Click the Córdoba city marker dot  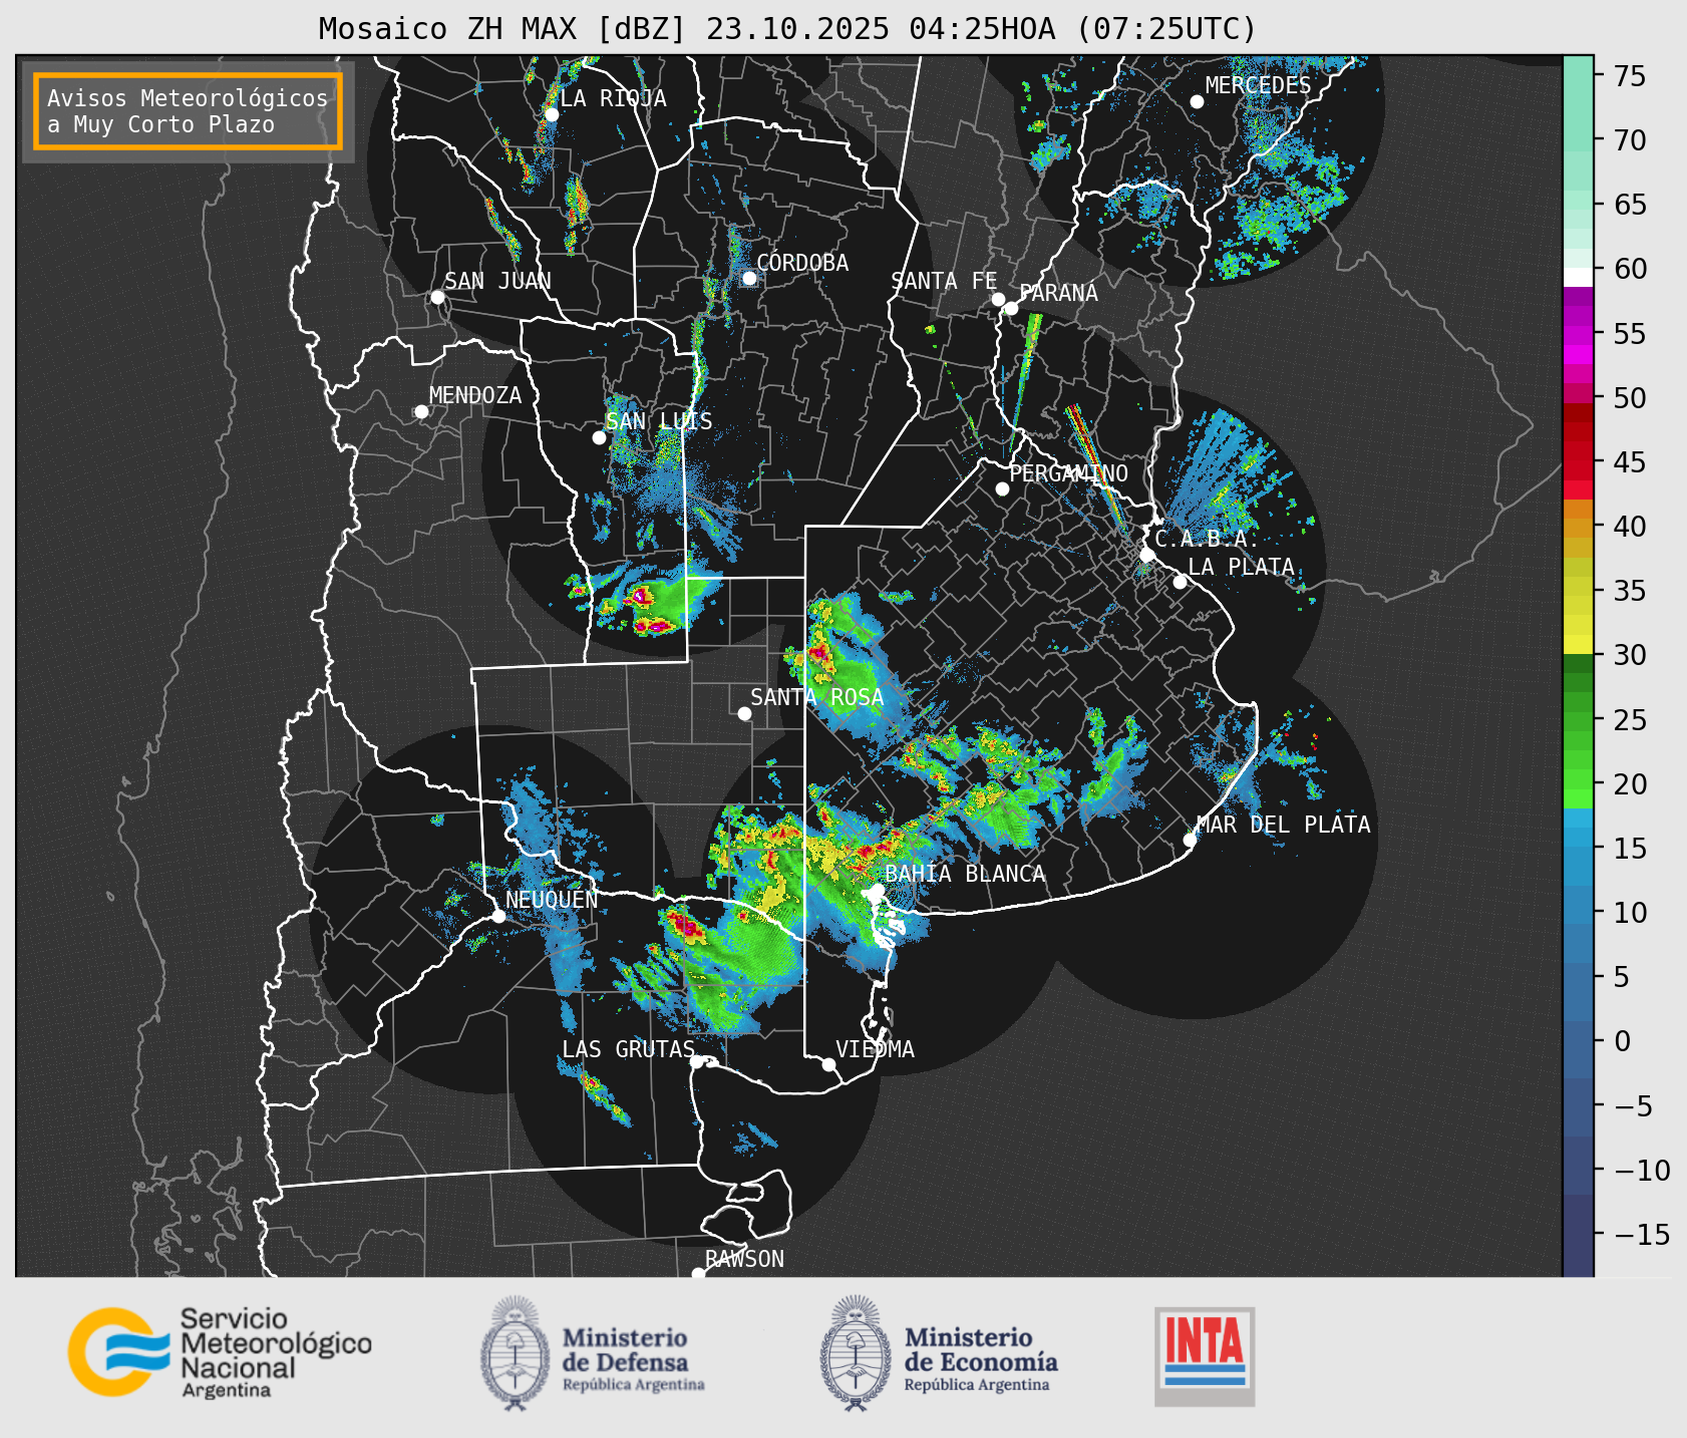tap(749, 278)
